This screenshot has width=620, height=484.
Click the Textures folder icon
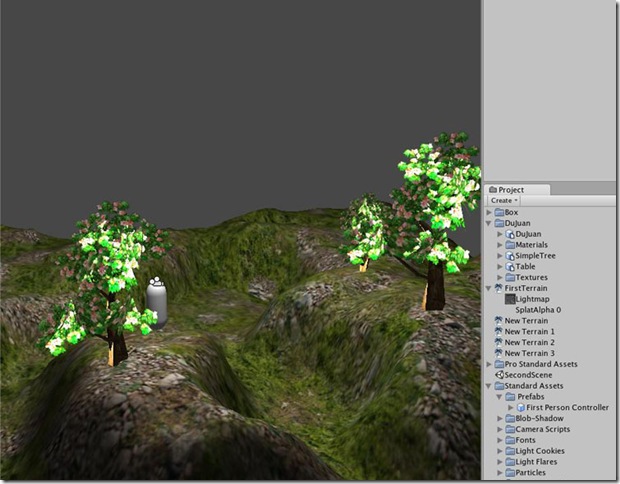click(510, 277)
